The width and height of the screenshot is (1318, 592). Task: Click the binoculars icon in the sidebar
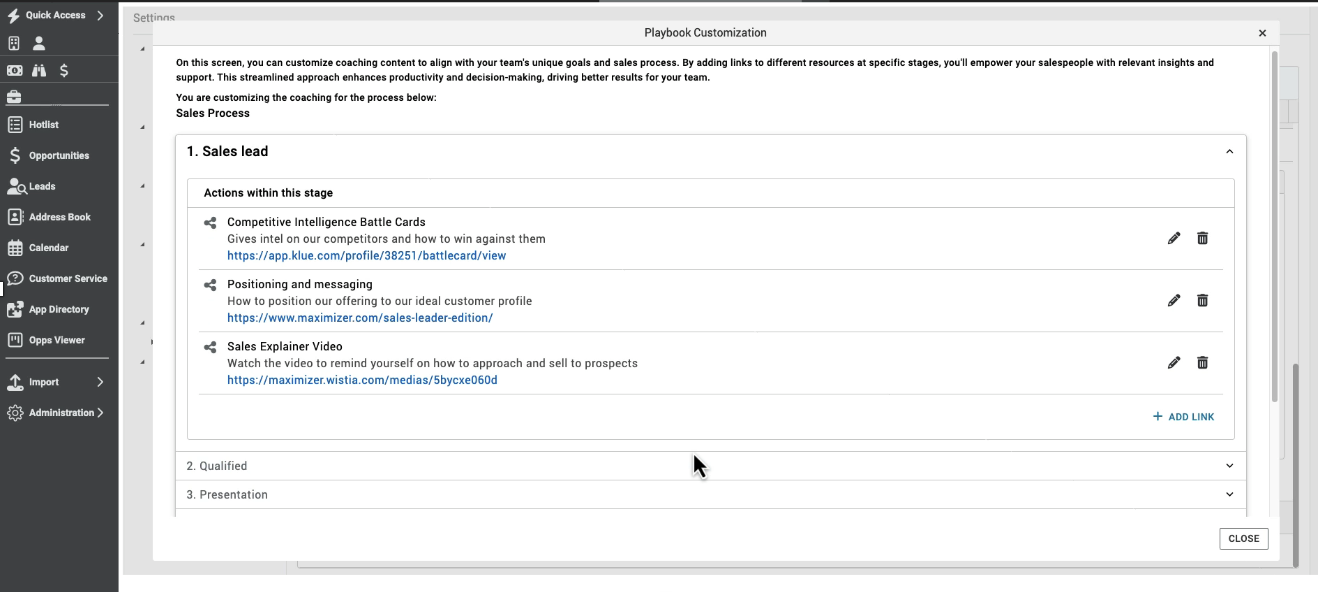pyautogui.click(x=39, y=70)
